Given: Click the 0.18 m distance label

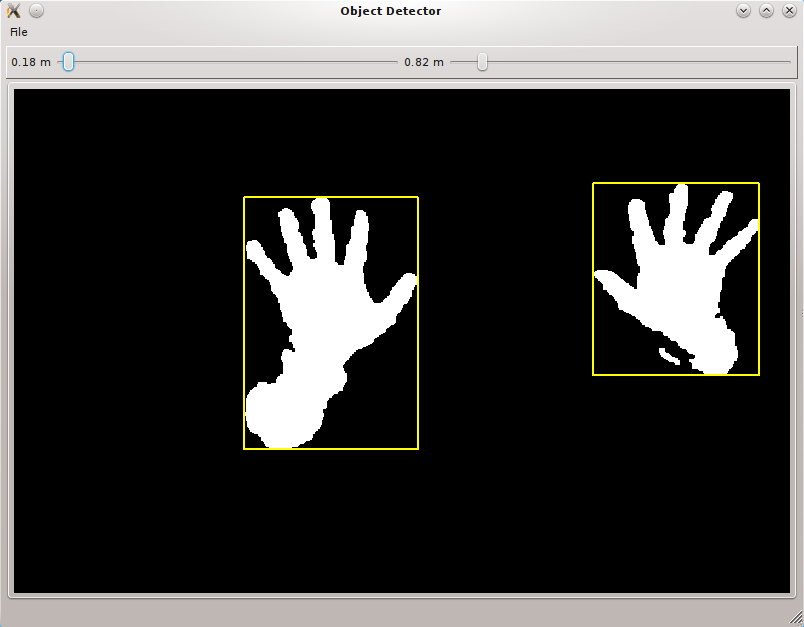Looking at the screenshot, I should (x=31, y=62).
